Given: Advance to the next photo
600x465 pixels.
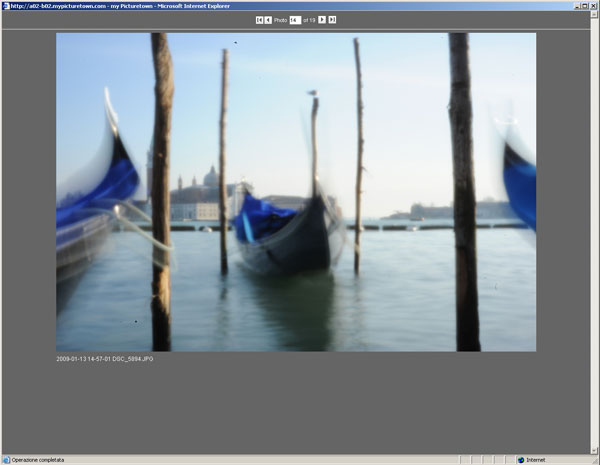Looking at the screenshot, I should point(322,20).
